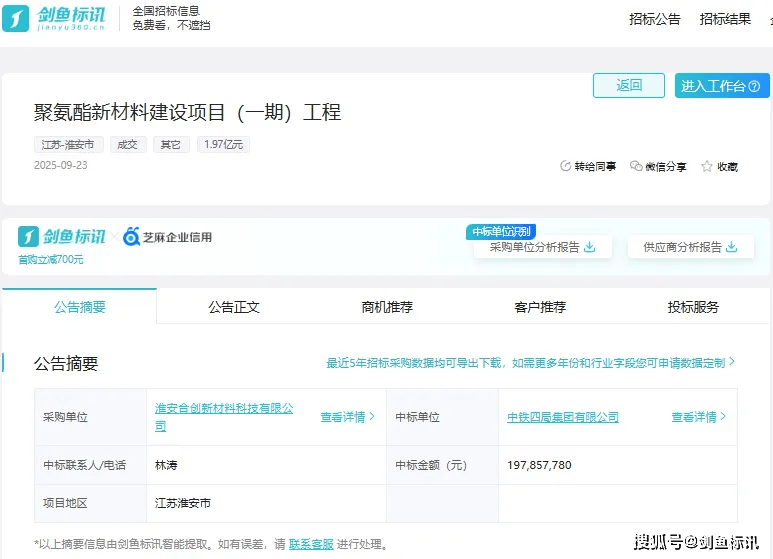The width and height of the screenshot is (773, 559).
Task: Open 招标公告 in top navigation
Action: click(655, 19)
